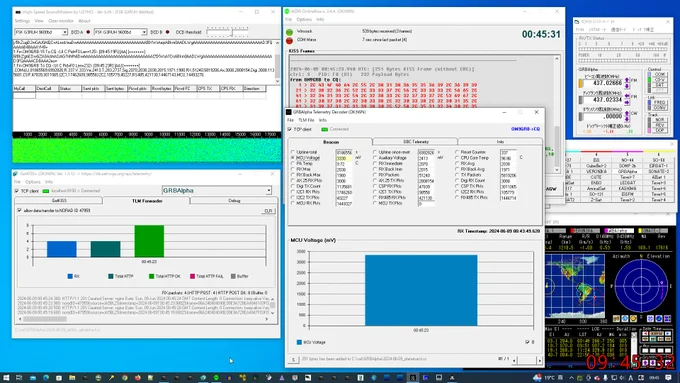Open the Debug tab in GetKISS+

pos(234,201)
